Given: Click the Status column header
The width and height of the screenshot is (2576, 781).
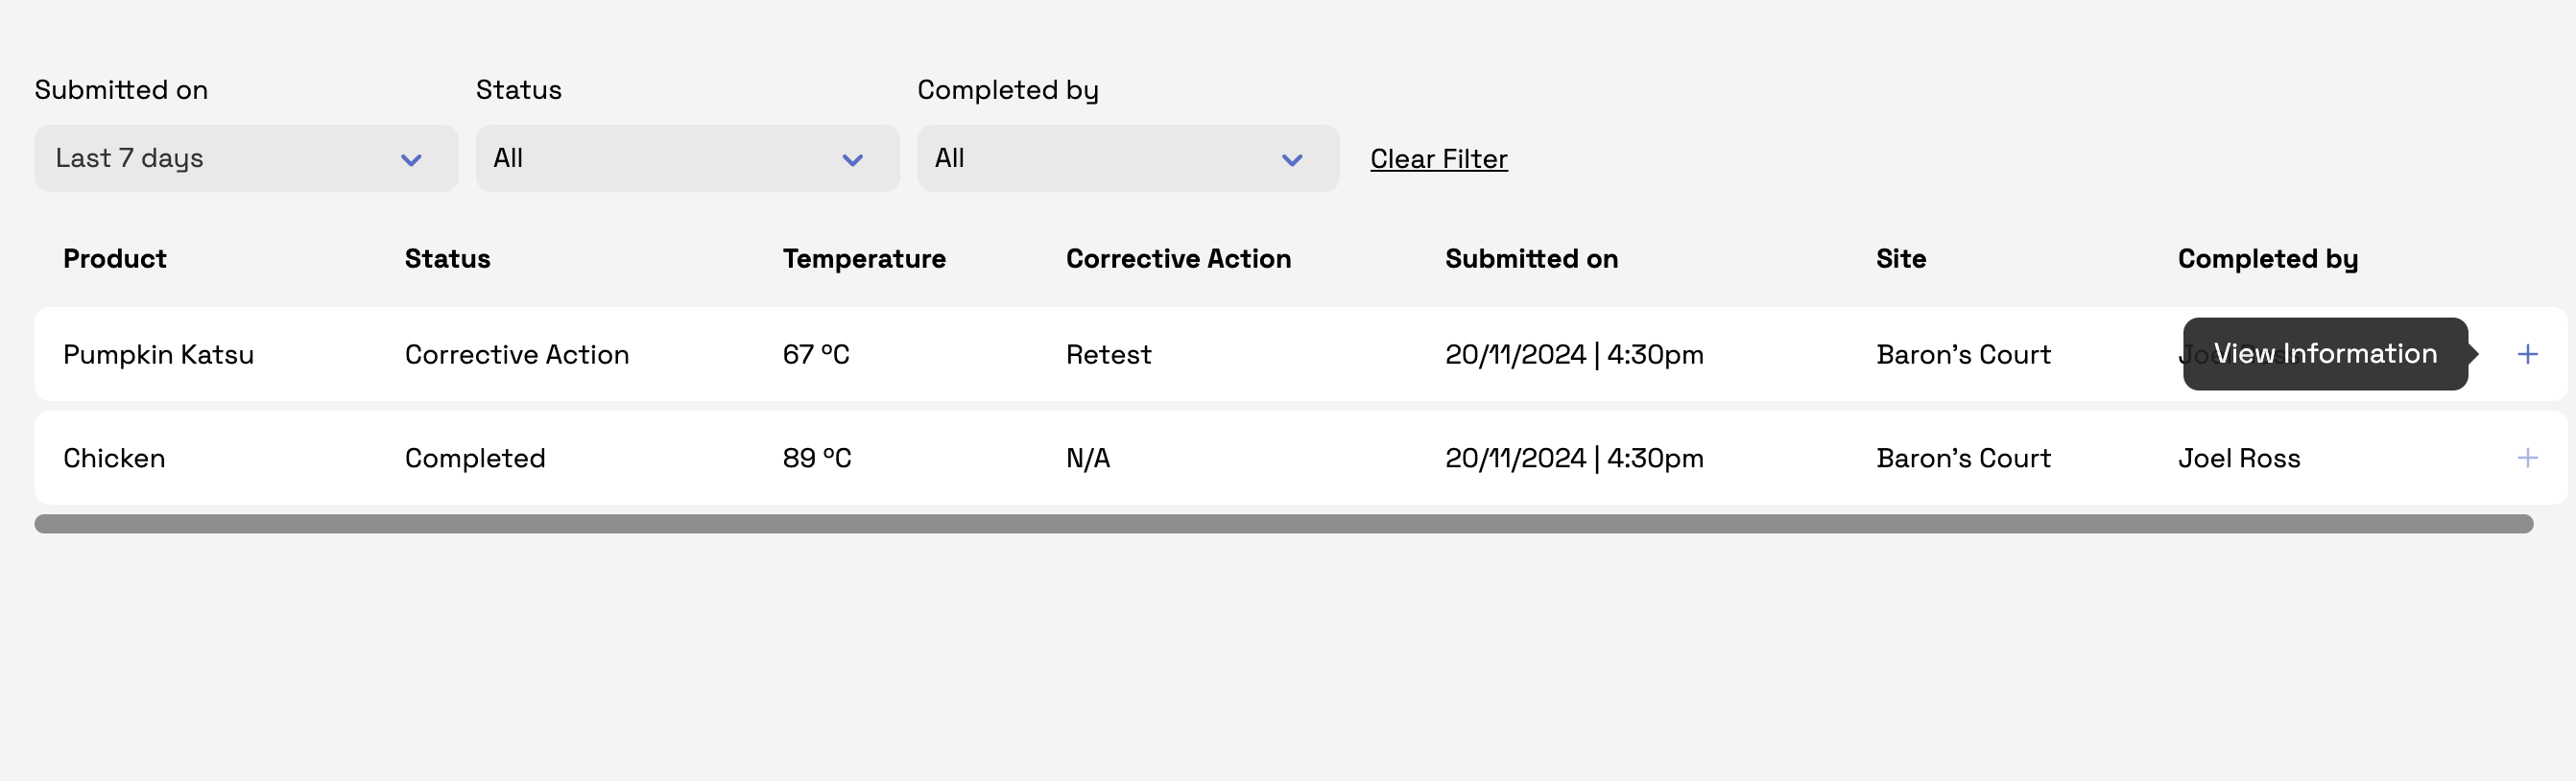Looking at the screenshot, I should tap(447, 259).
